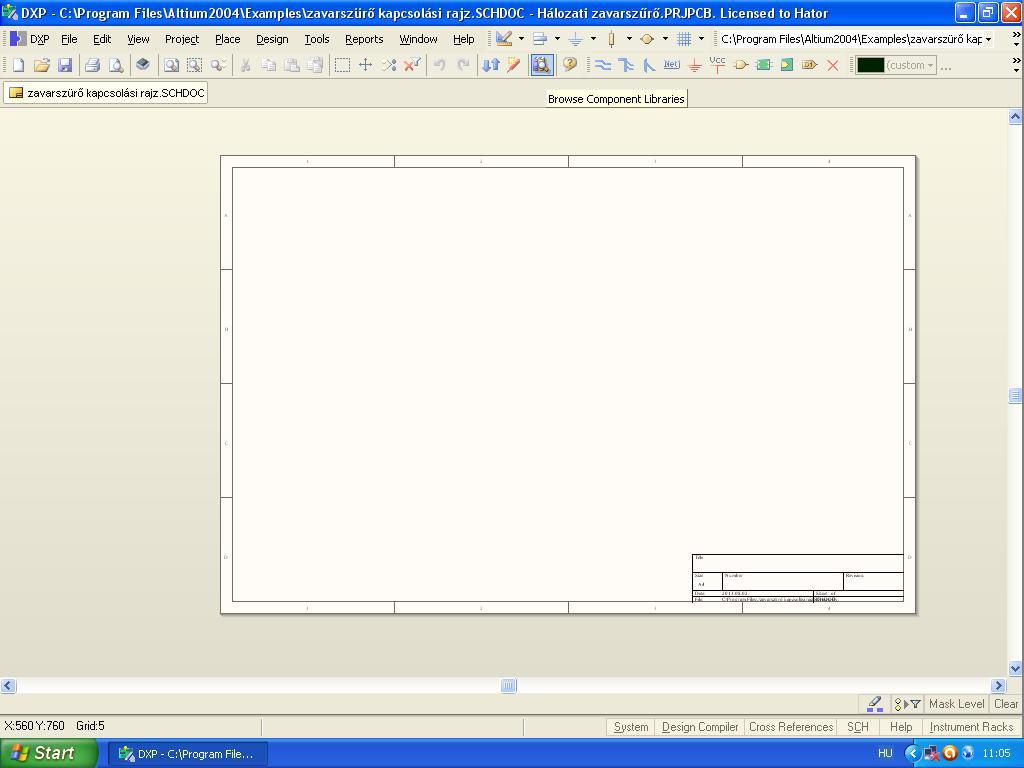
Task: Click the Clear button
Action: 1006,704
